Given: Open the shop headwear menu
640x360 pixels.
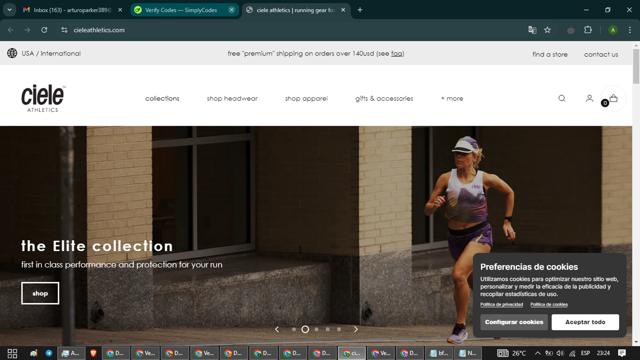Looking at the screenshot, I should tap(232, 98).
